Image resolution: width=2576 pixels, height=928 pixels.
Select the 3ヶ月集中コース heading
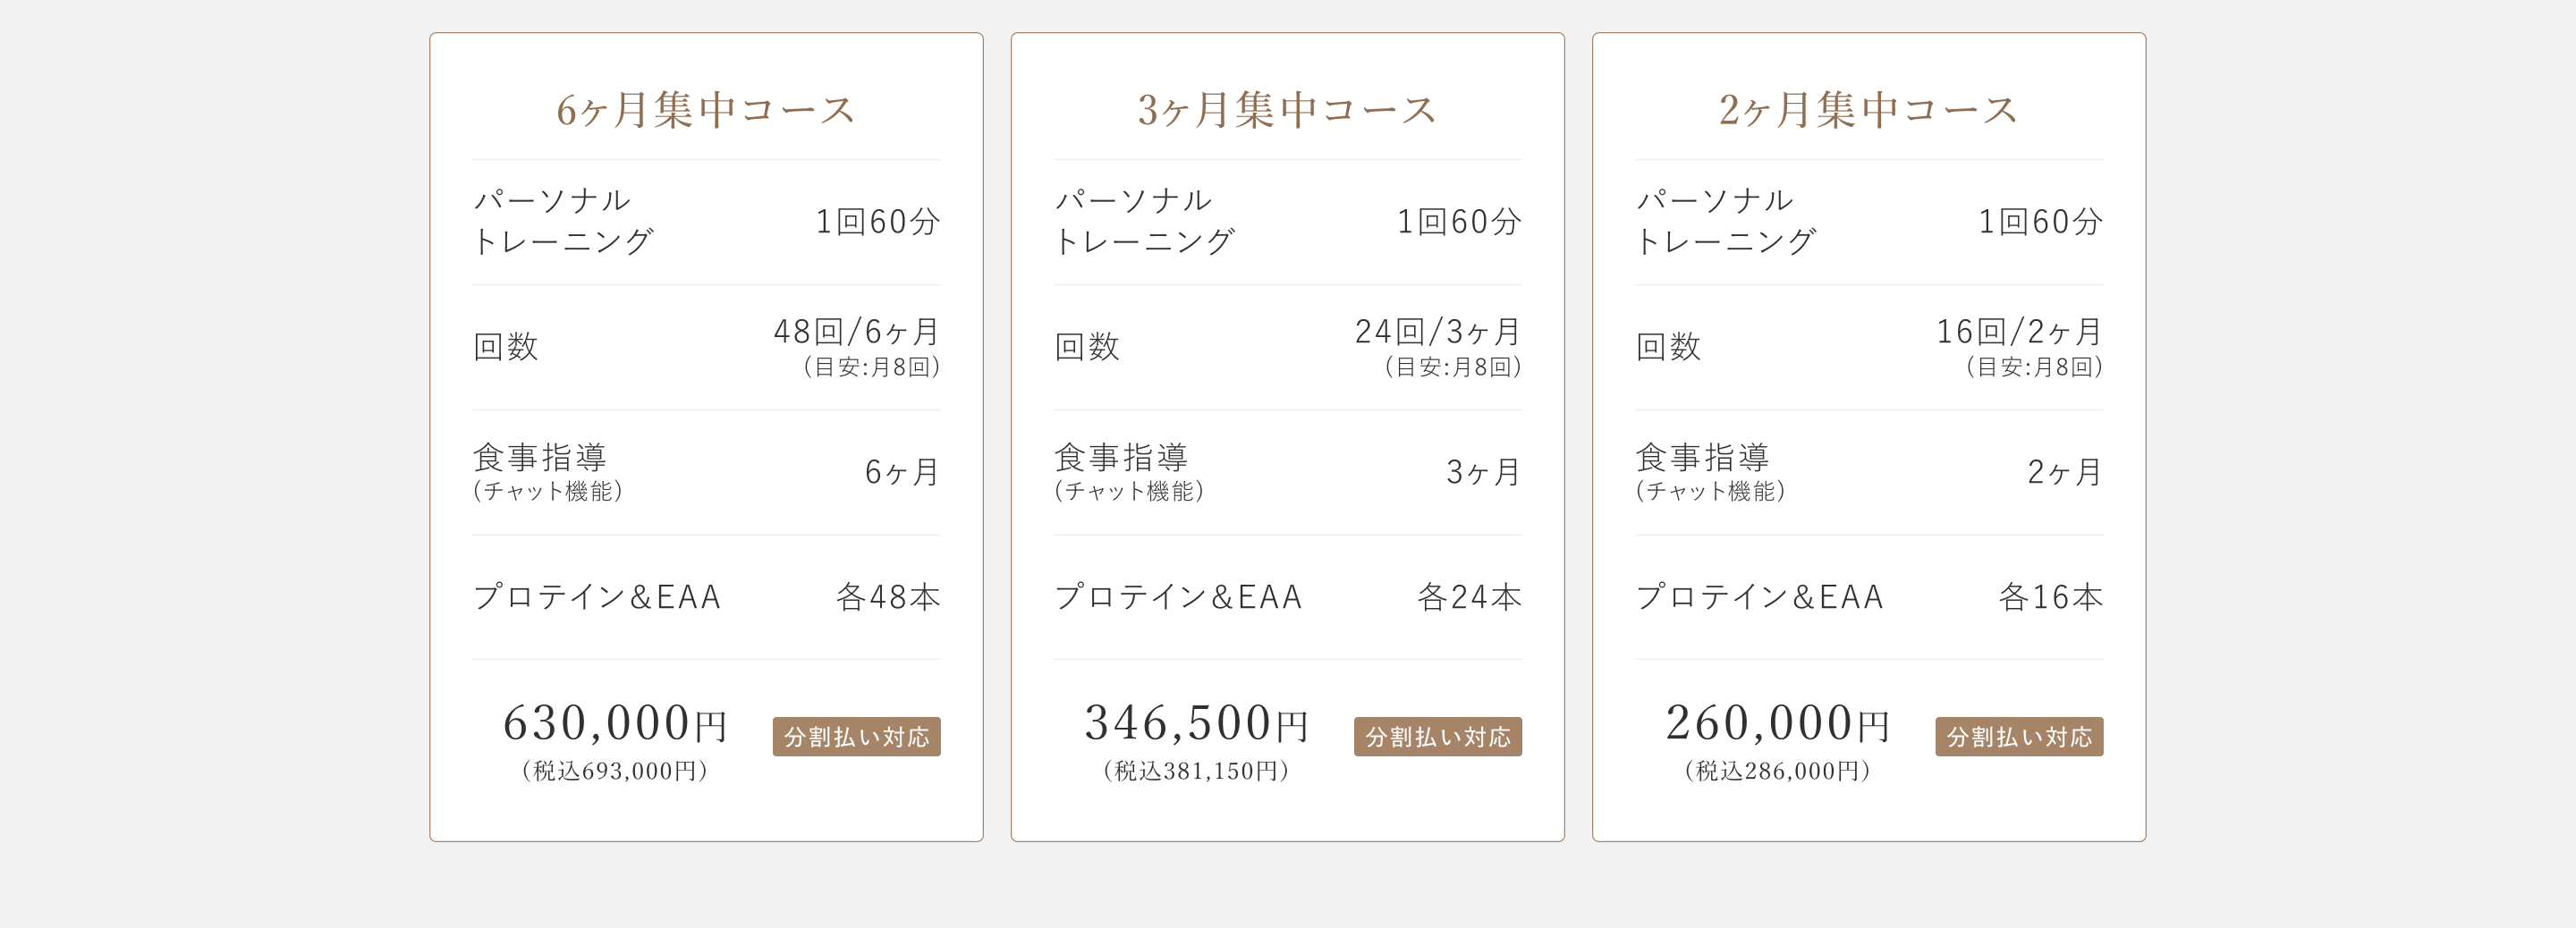1287,110
